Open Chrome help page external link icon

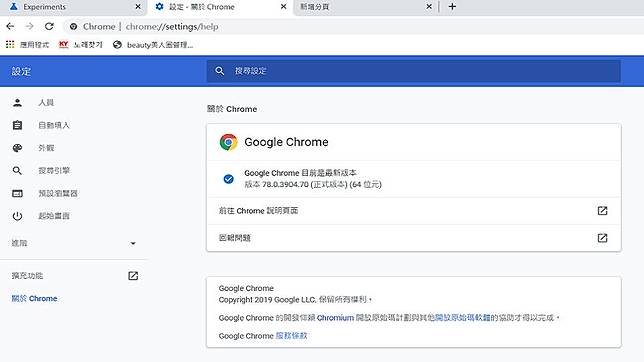click(x=603, y=211)
